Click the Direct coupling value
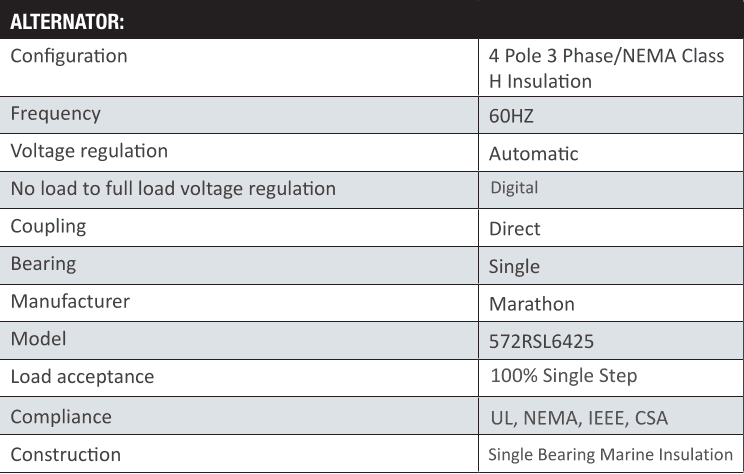 (514, 229)
